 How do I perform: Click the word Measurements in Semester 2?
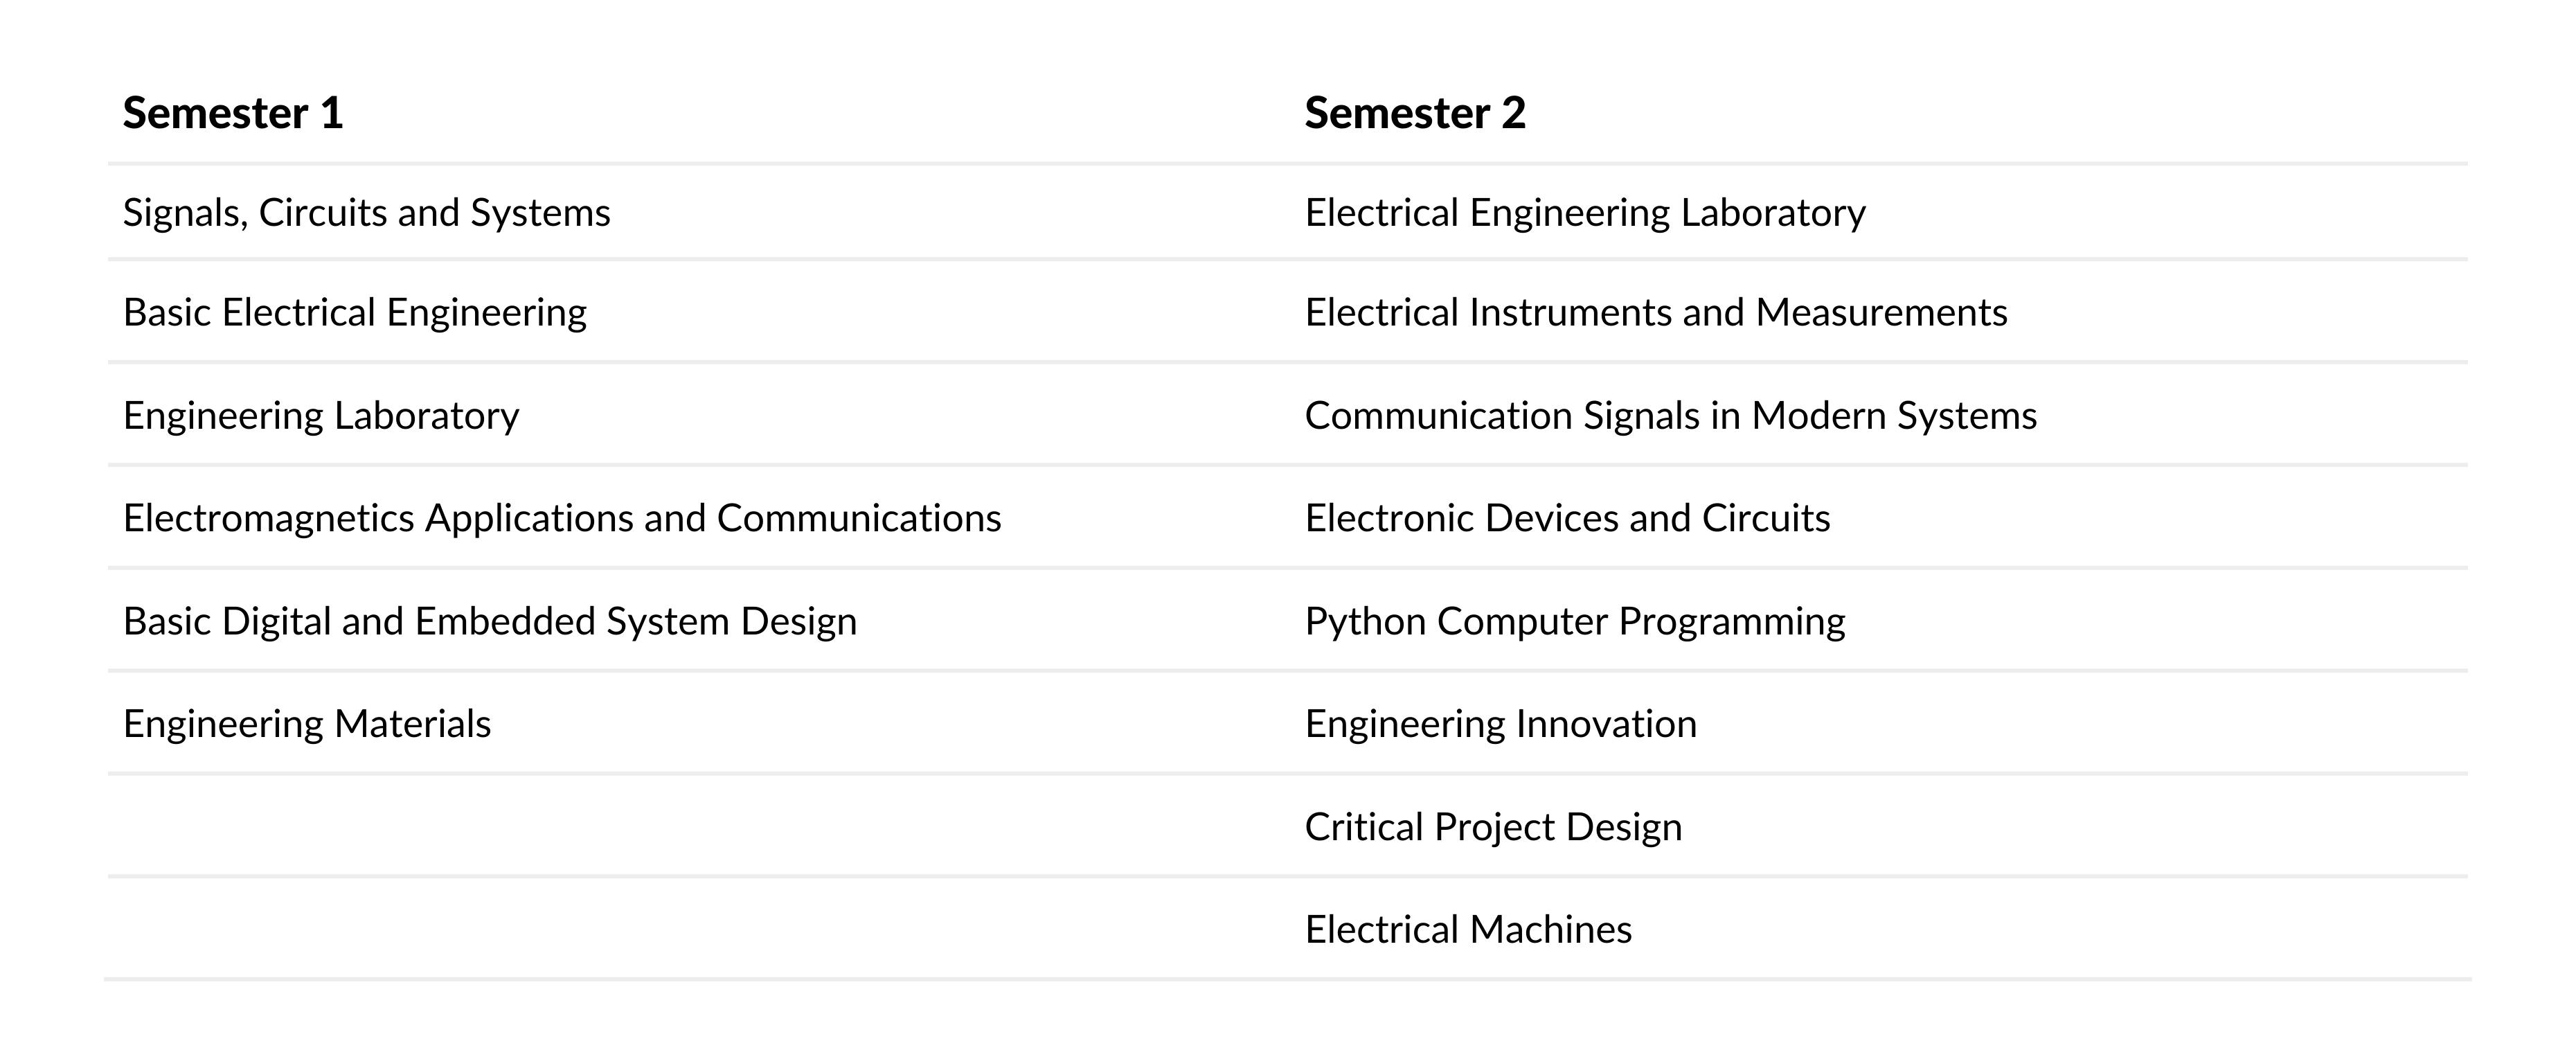click(1882, 313)
